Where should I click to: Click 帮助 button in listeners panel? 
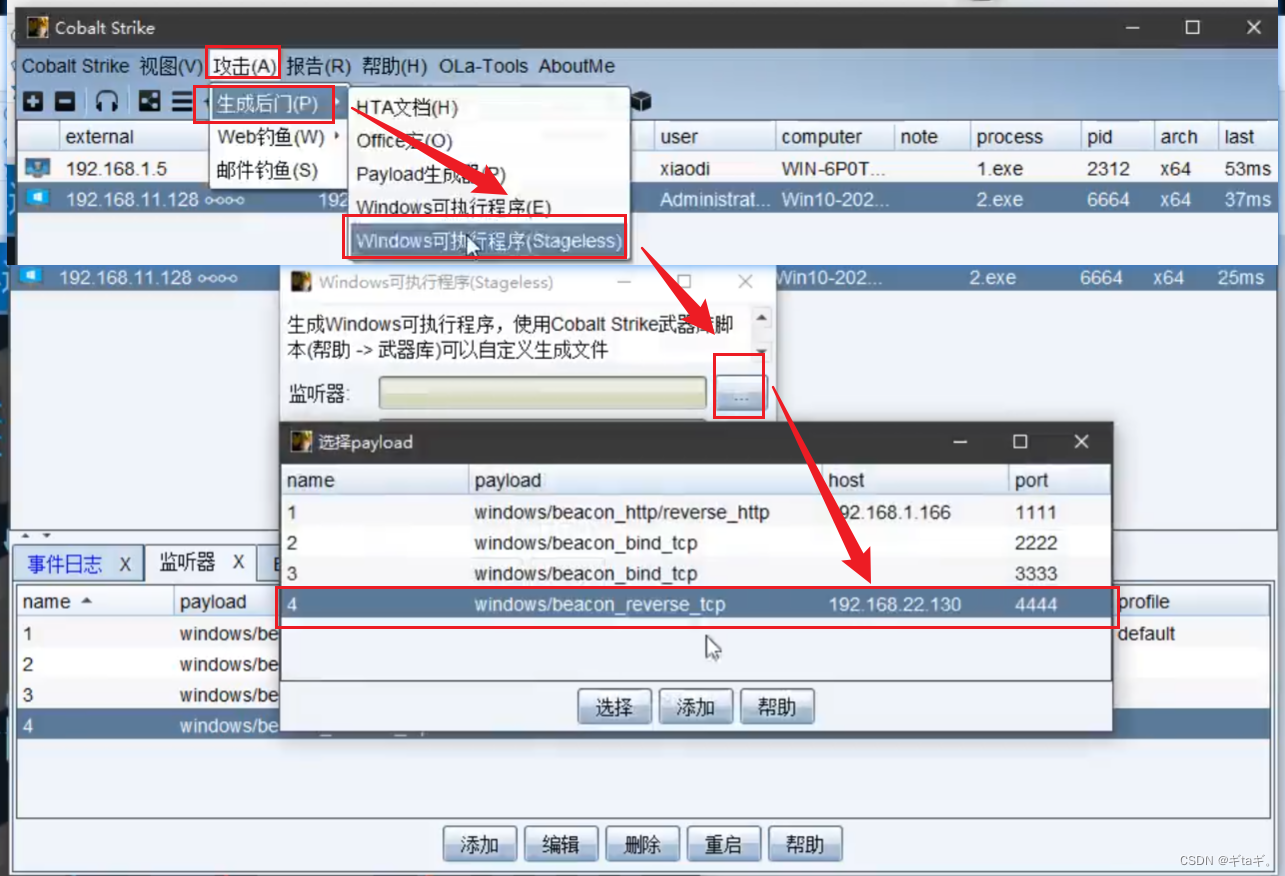(805, 844)
